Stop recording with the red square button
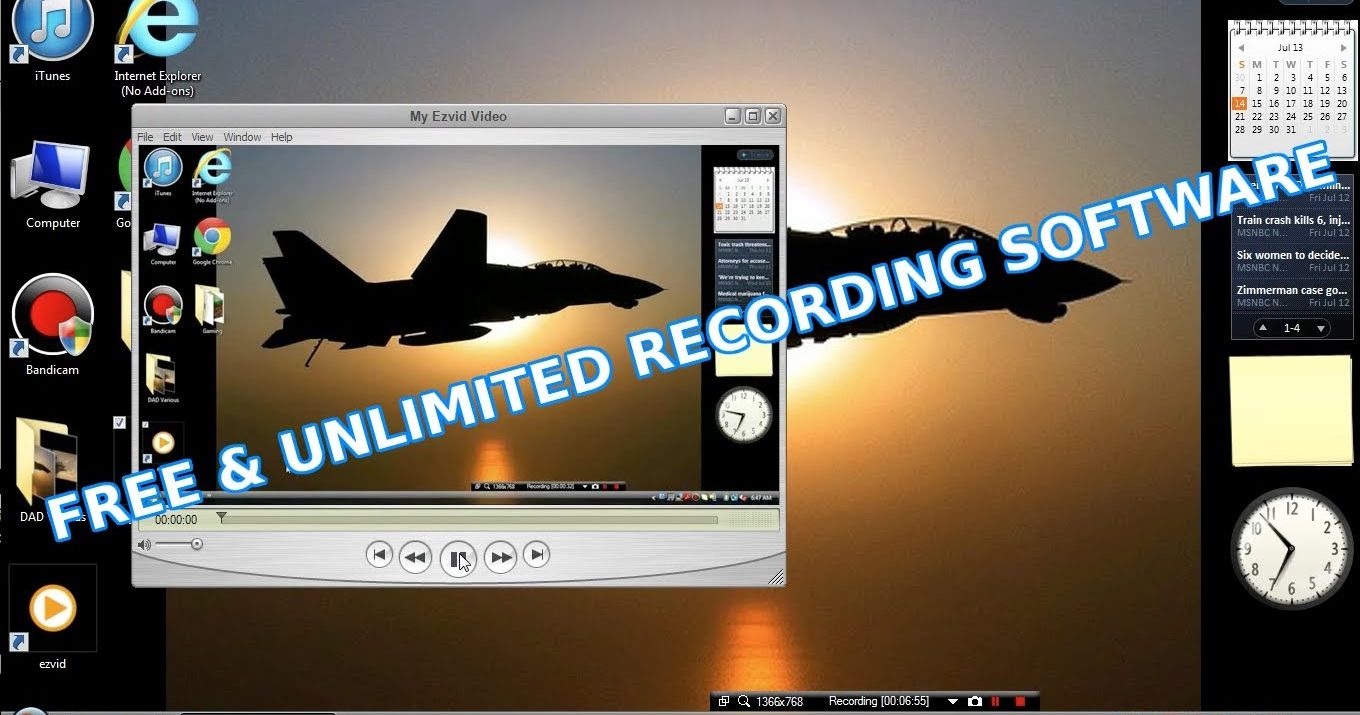The width and height of the screenshot is (1360, 715). point(1020,702)
